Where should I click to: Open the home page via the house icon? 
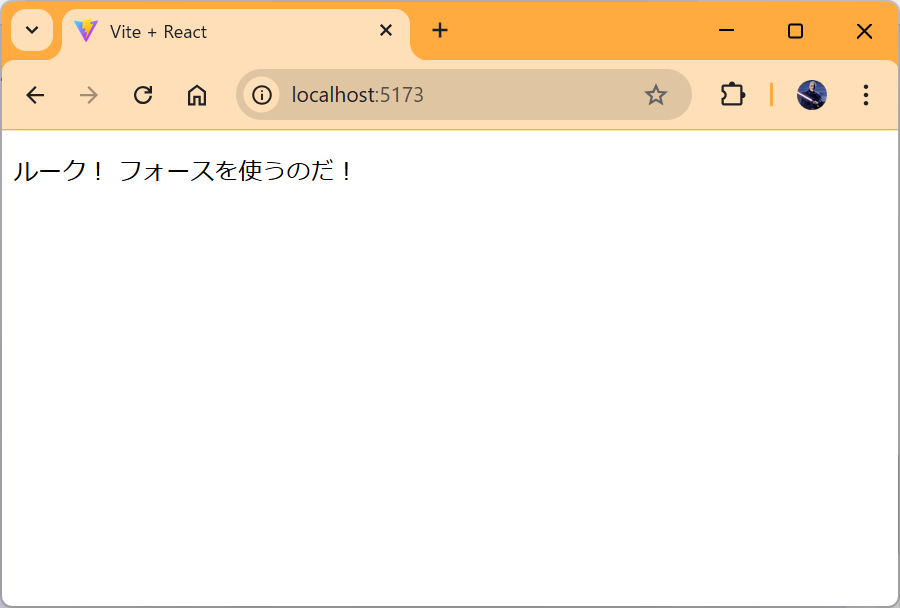tap(197, 95)
